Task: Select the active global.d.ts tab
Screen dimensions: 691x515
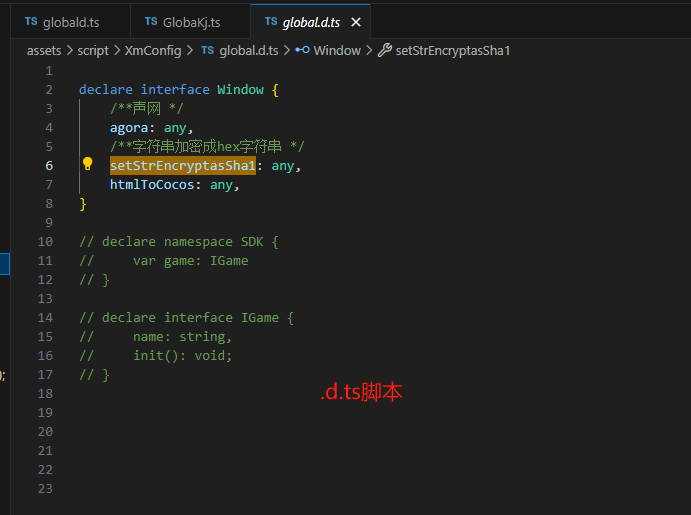Action: [x=311, y=22]
